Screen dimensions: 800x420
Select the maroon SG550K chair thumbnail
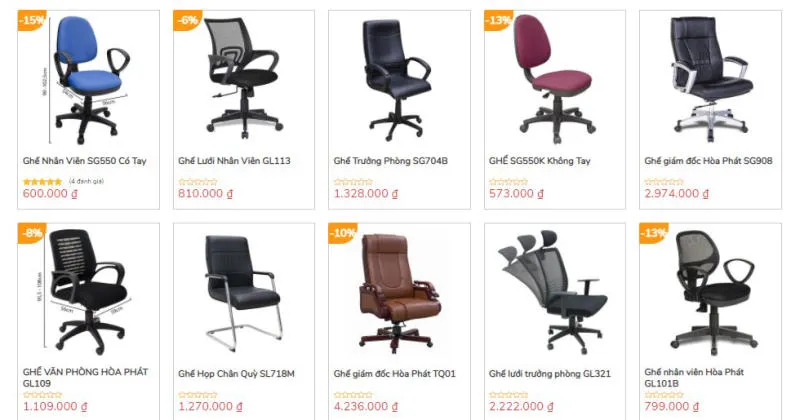click(554, 79)
